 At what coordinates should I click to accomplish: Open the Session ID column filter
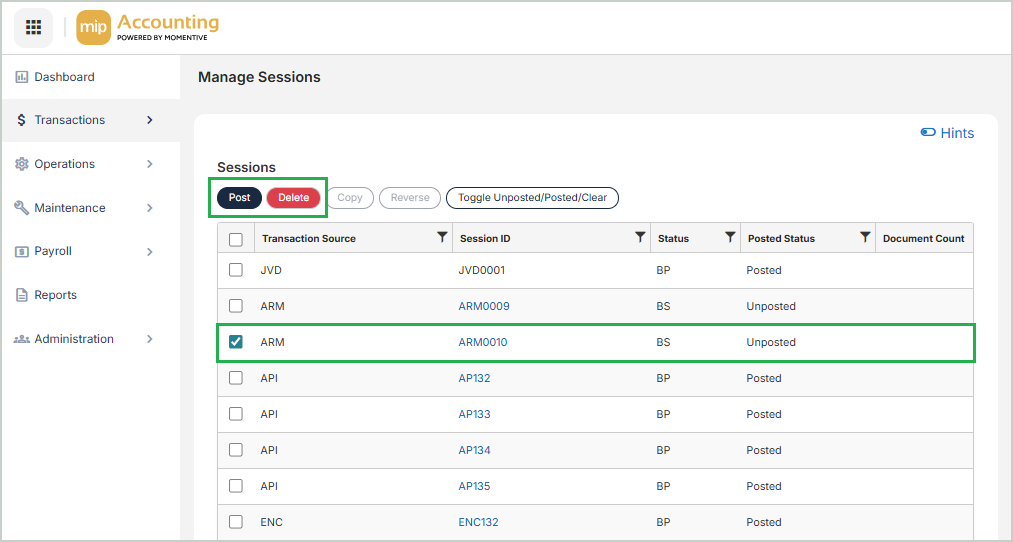click(x=640, y=238)
